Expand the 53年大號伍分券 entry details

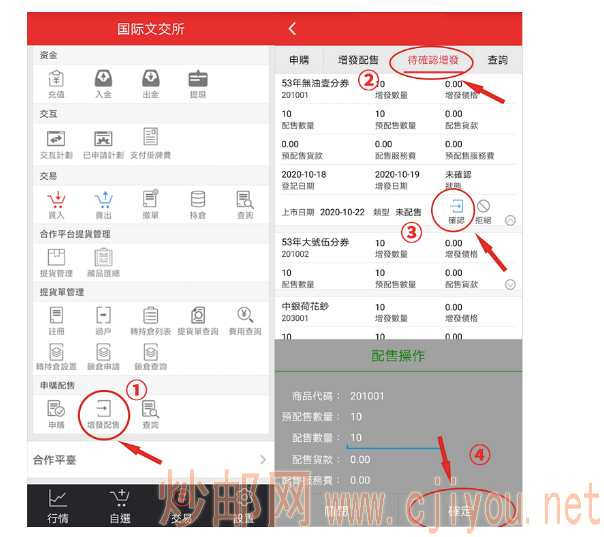point(511,284)
